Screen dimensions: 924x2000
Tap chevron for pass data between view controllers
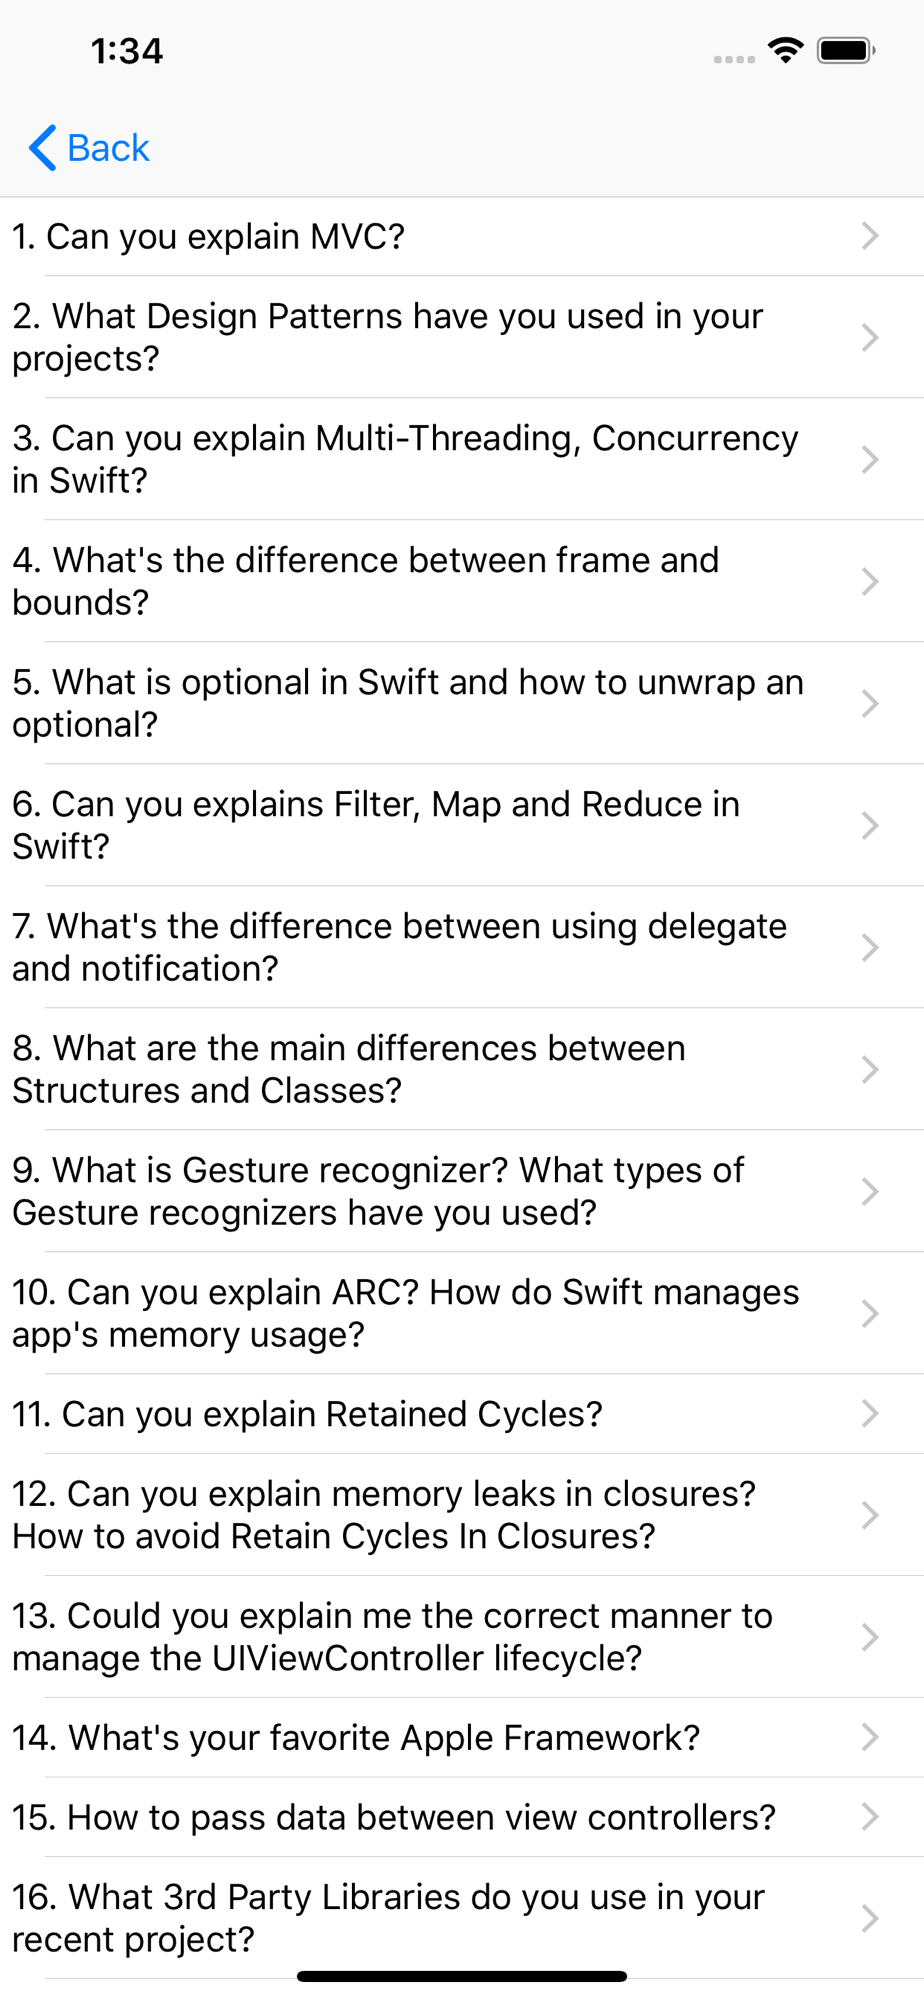click(870, 1817)
